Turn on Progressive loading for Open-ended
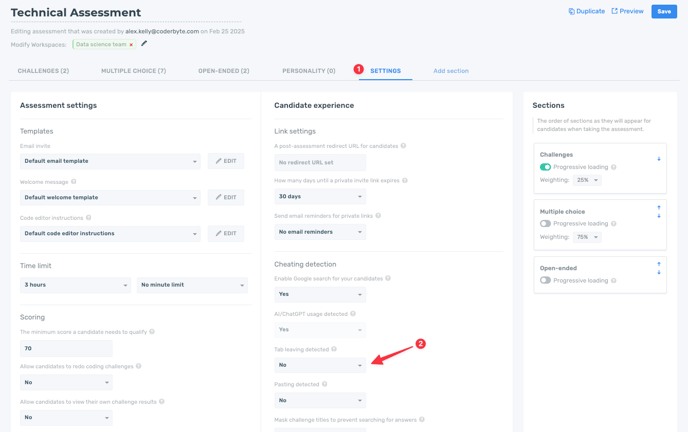 click(x=546, y=280)
